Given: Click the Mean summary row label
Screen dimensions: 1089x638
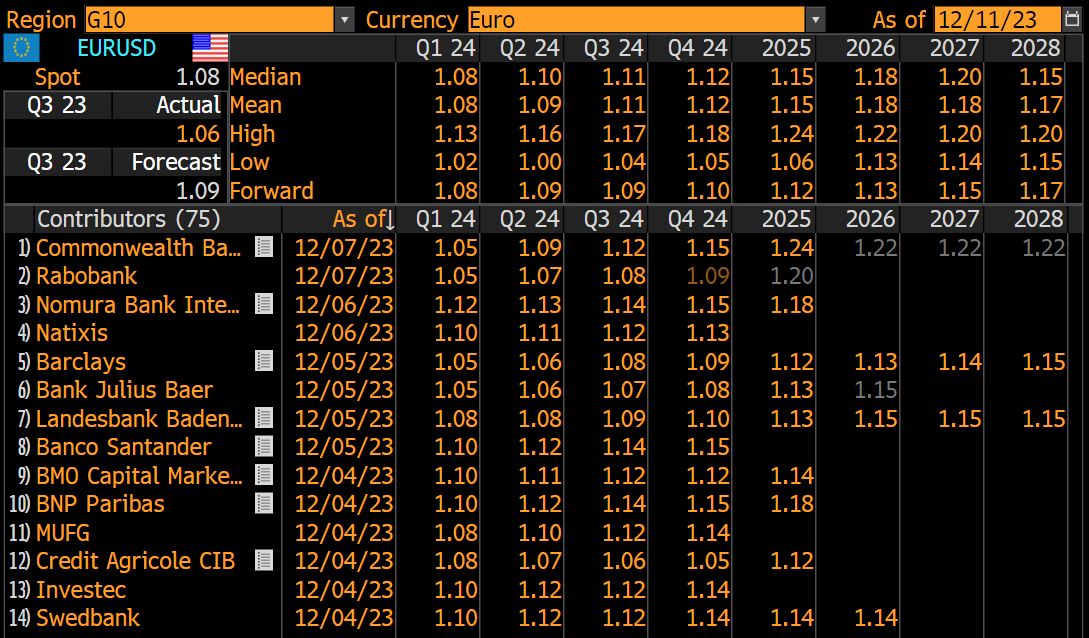Looking at the screenshot, I should (256, 105).
